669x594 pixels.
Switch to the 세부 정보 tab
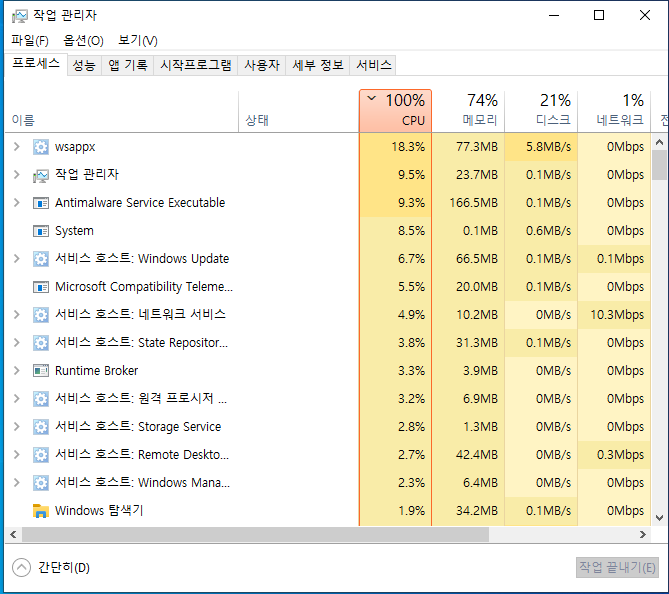click(318, 65)
